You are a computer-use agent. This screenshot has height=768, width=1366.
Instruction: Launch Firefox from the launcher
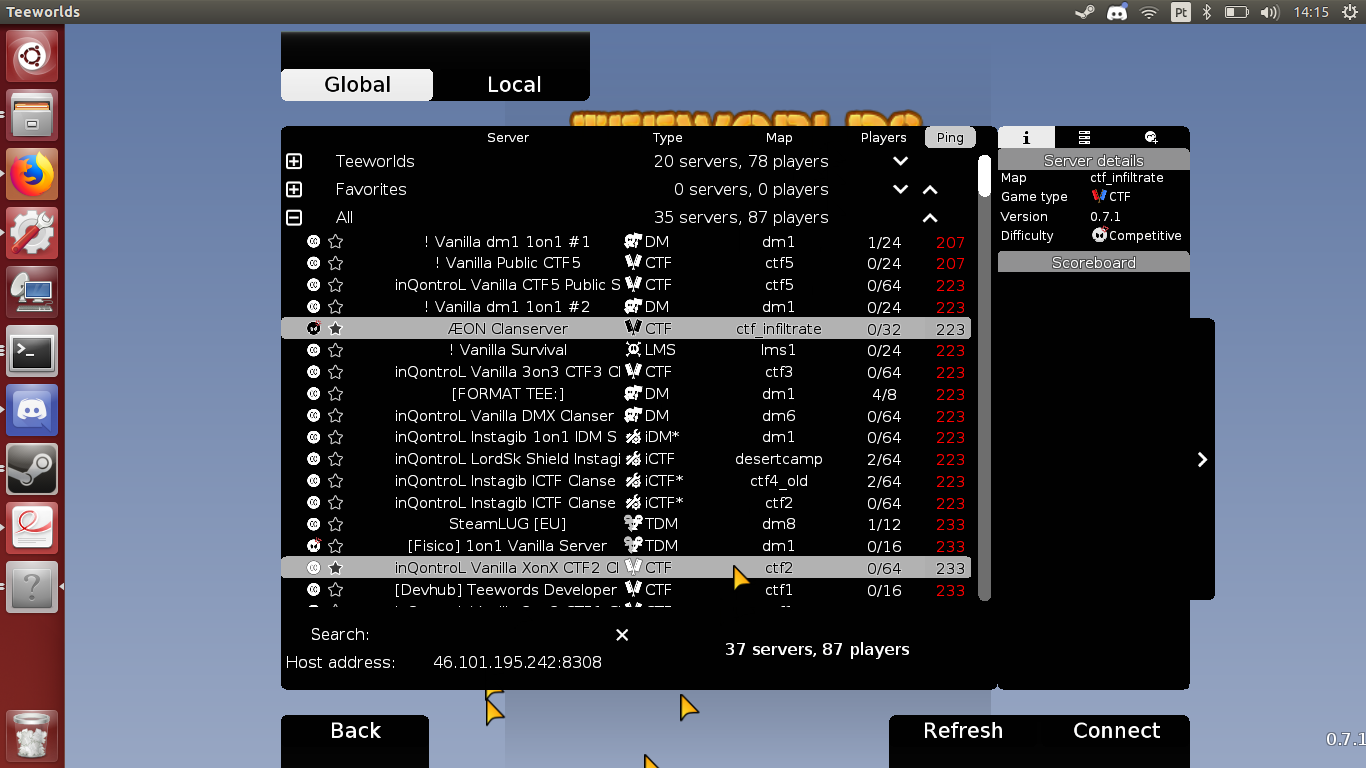coord(32,174)
